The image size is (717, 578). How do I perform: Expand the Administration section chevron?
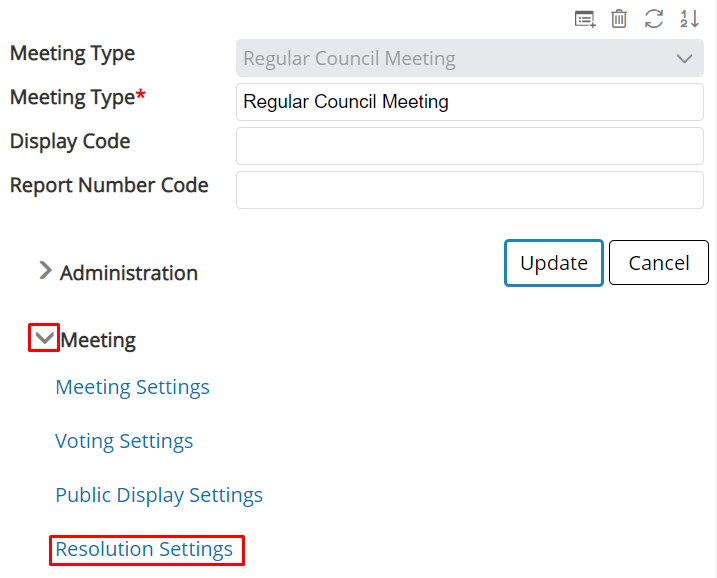[x=45, y=270]
